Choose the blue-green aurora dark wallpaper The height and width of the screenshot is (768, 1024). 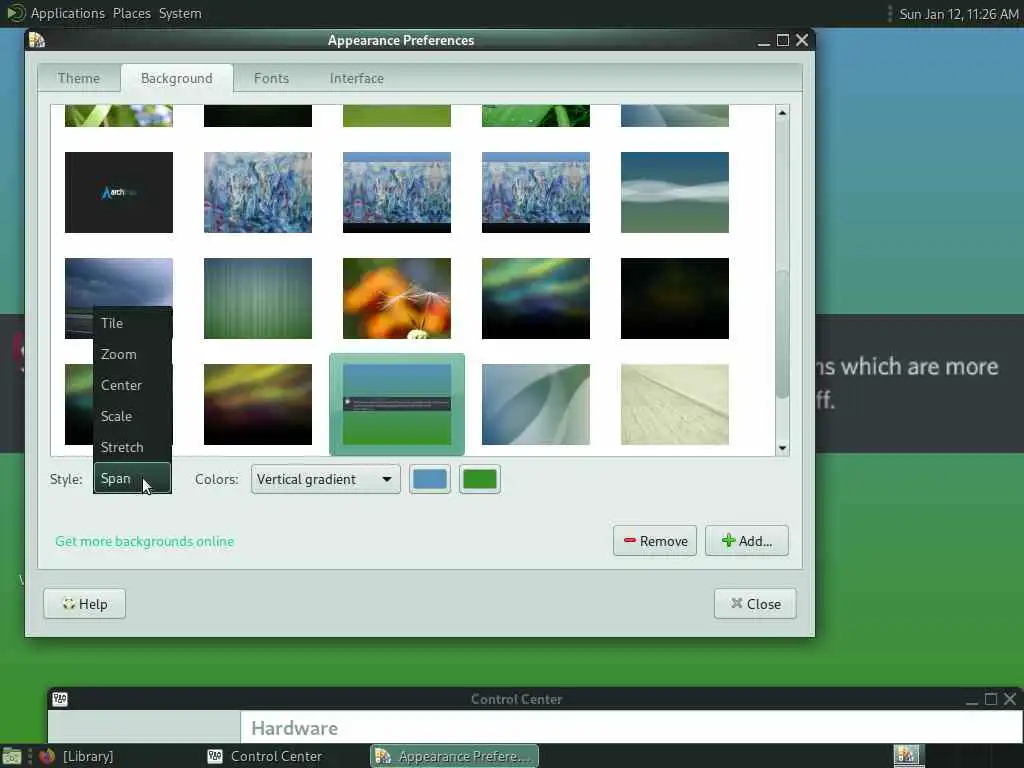click(x=536, y=298)
